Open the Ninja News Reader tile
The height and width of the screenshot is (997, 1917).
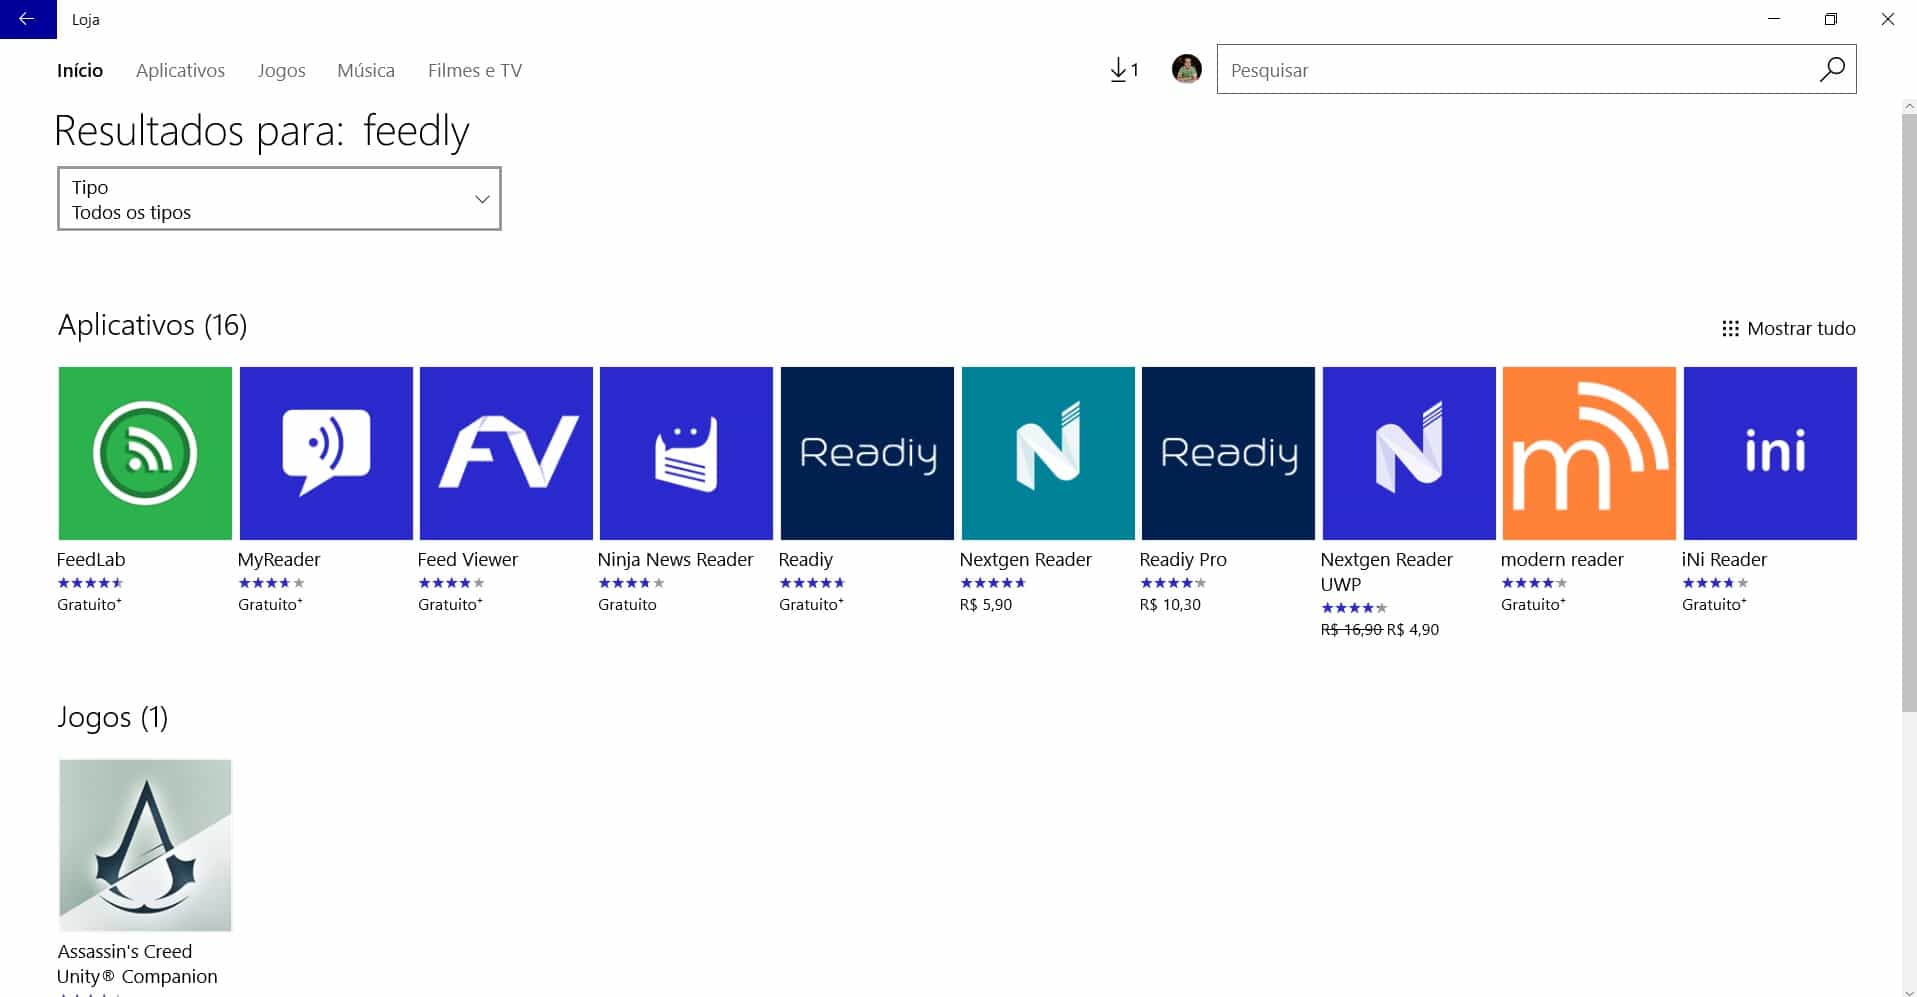click(686, 453)
